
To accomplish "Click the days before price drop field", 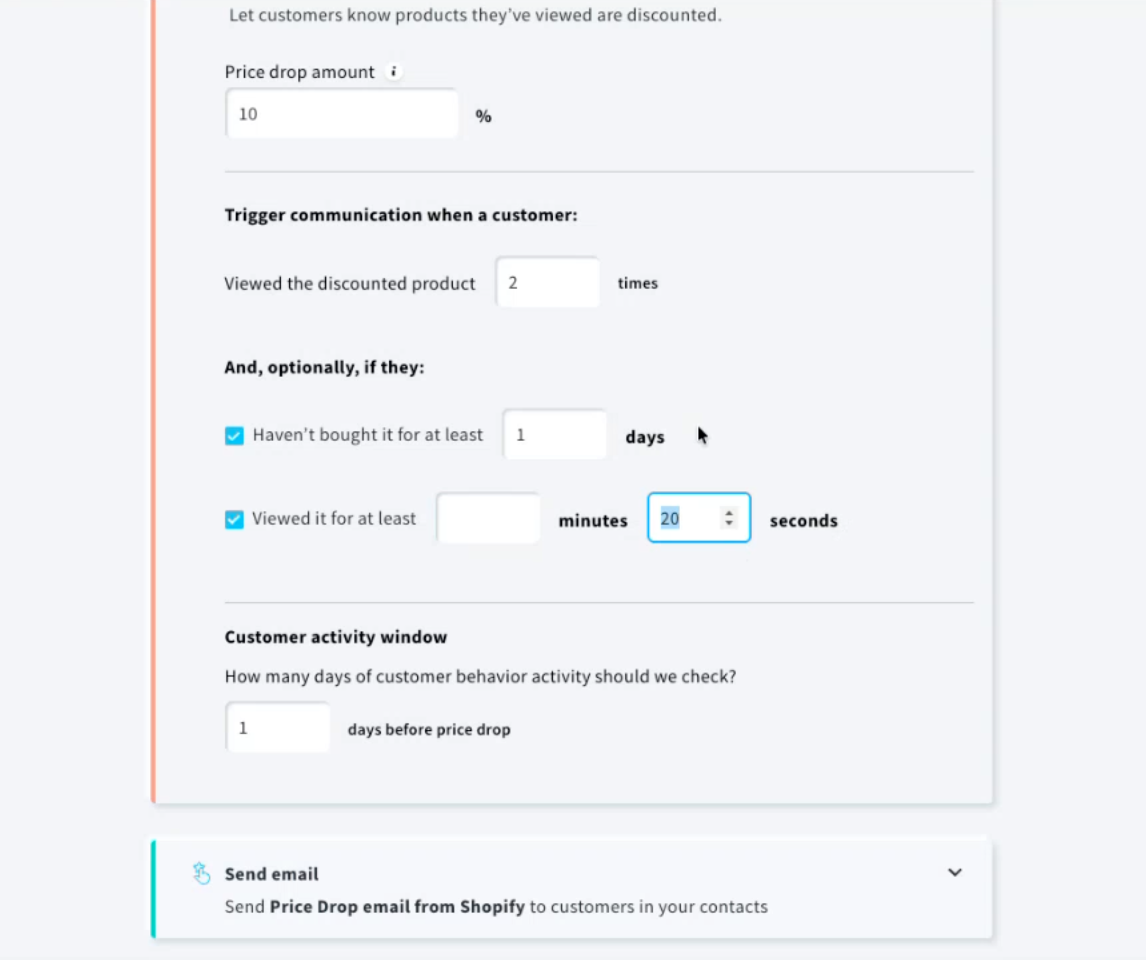I will 277,727.
